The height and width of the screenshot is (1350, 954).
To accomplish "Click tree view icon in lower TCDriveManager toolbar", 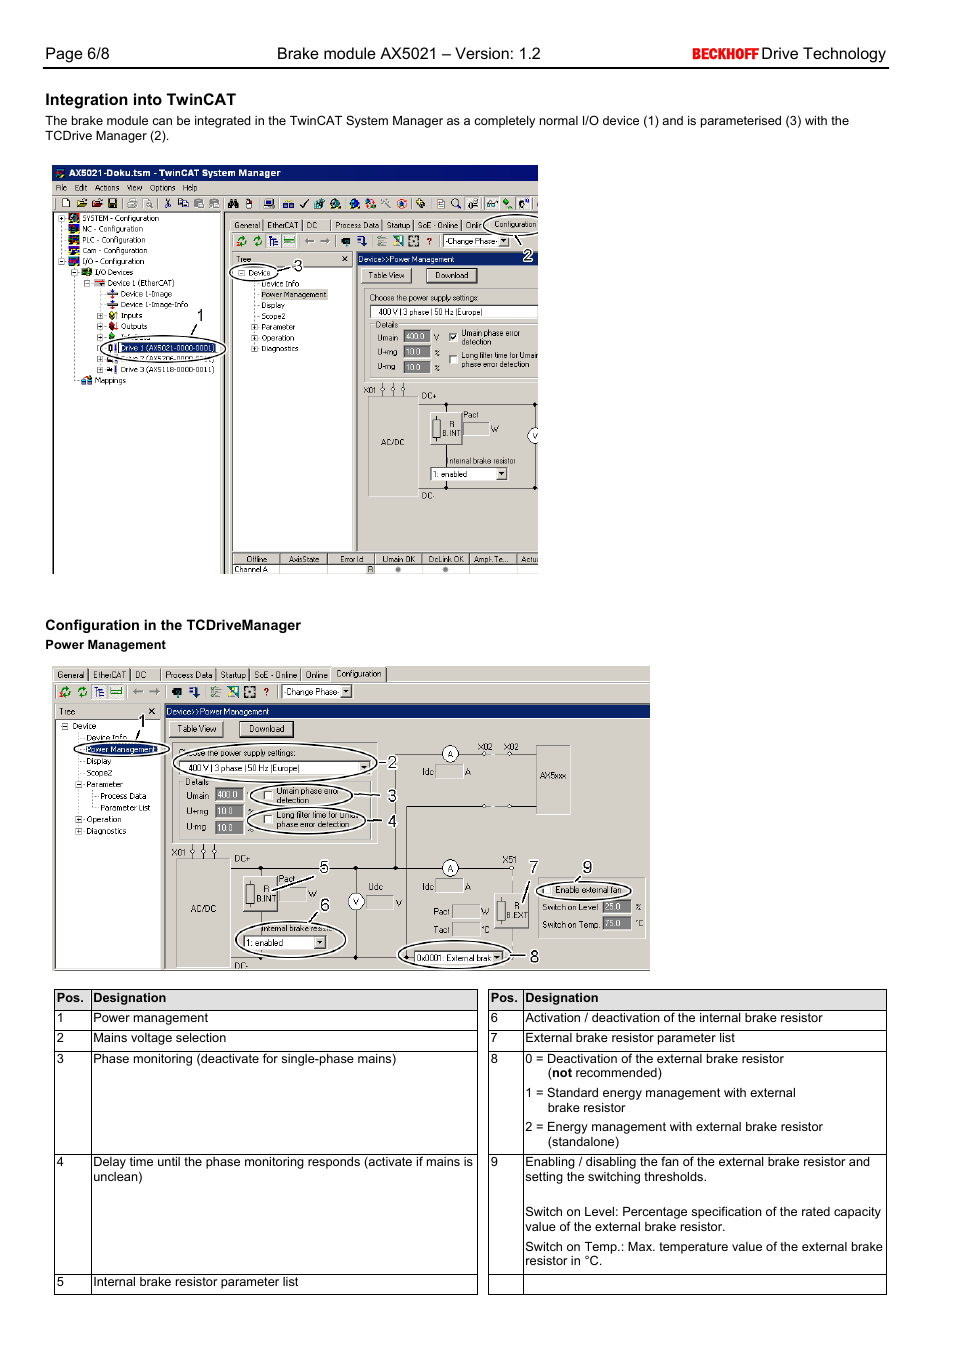I will tap(99, 692).
